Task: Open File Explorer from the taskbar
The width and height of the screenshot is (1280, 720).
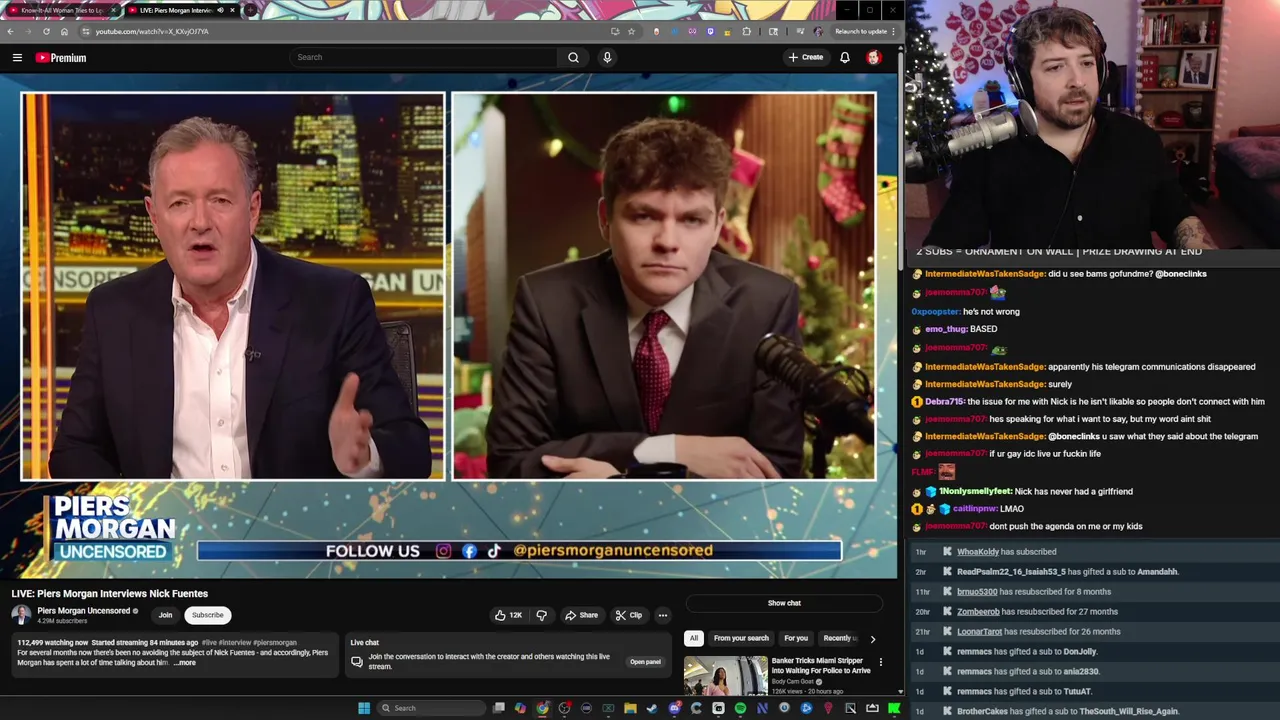Action: [630, 708]
